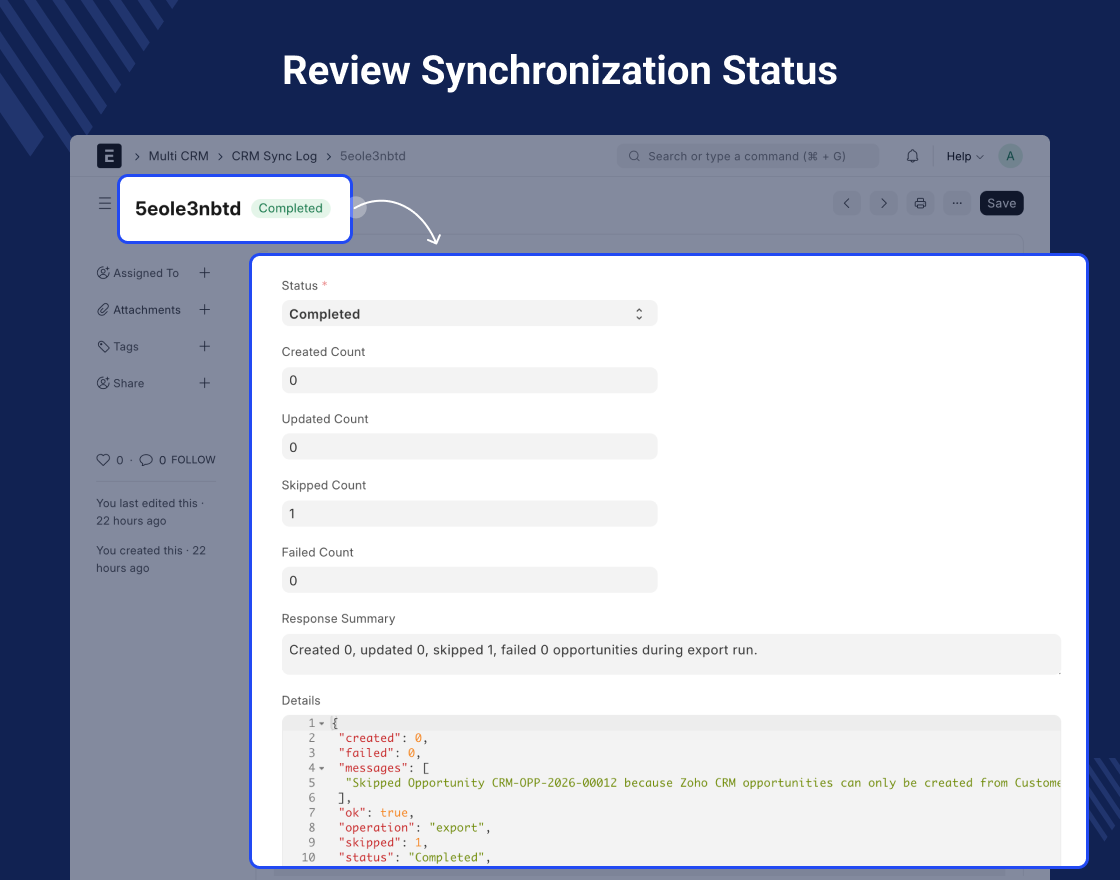Screen dimensions: 1120x880
Task: Add a new attachment via plus
Action: coord(204,309)
